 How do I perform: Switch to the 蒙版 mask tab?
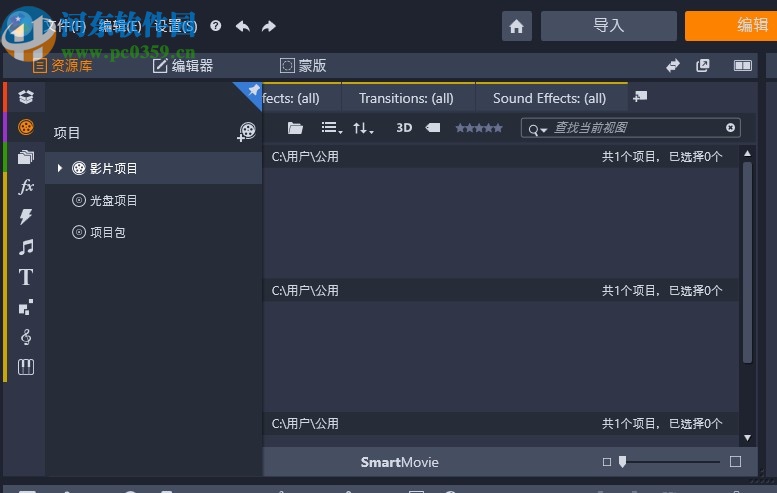point(303,65)
